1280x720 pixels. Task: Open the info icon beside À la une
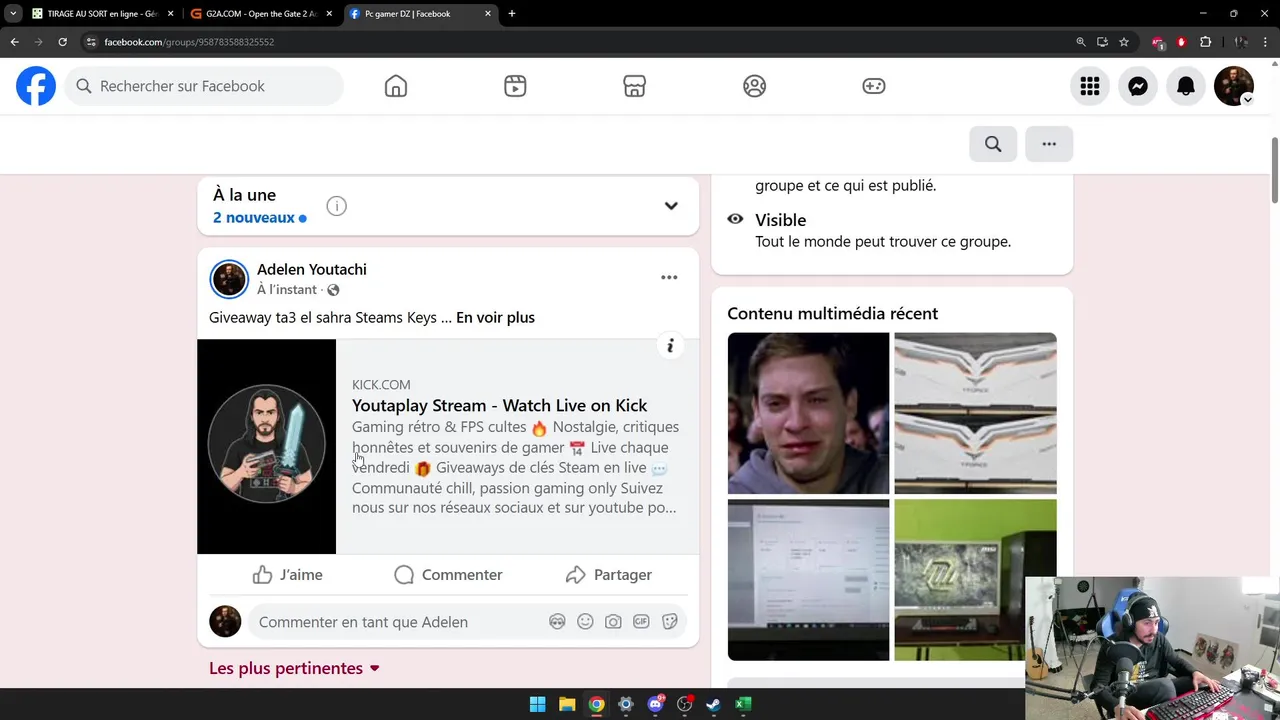337,206
